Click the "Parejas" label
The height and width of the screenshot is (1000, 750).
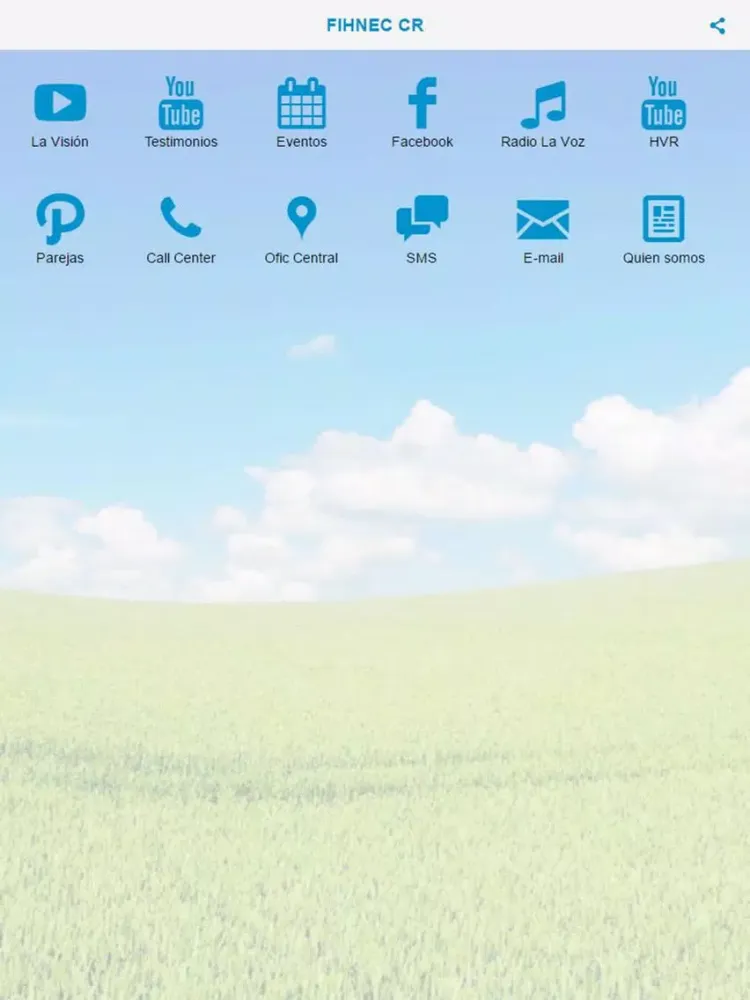tap(60, 258)
